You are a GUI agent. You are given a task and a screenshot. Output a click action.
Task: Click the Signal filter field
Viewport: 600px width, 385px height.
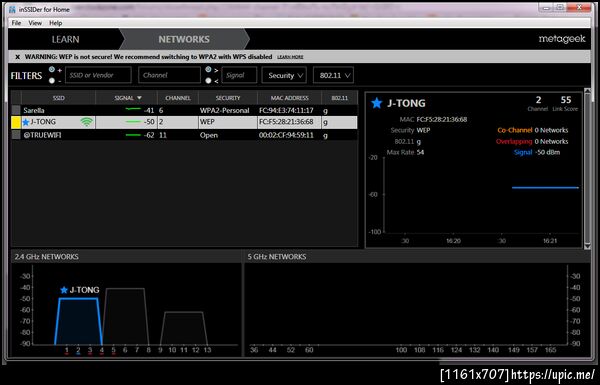pyautogui.click(x=239, y=75)
